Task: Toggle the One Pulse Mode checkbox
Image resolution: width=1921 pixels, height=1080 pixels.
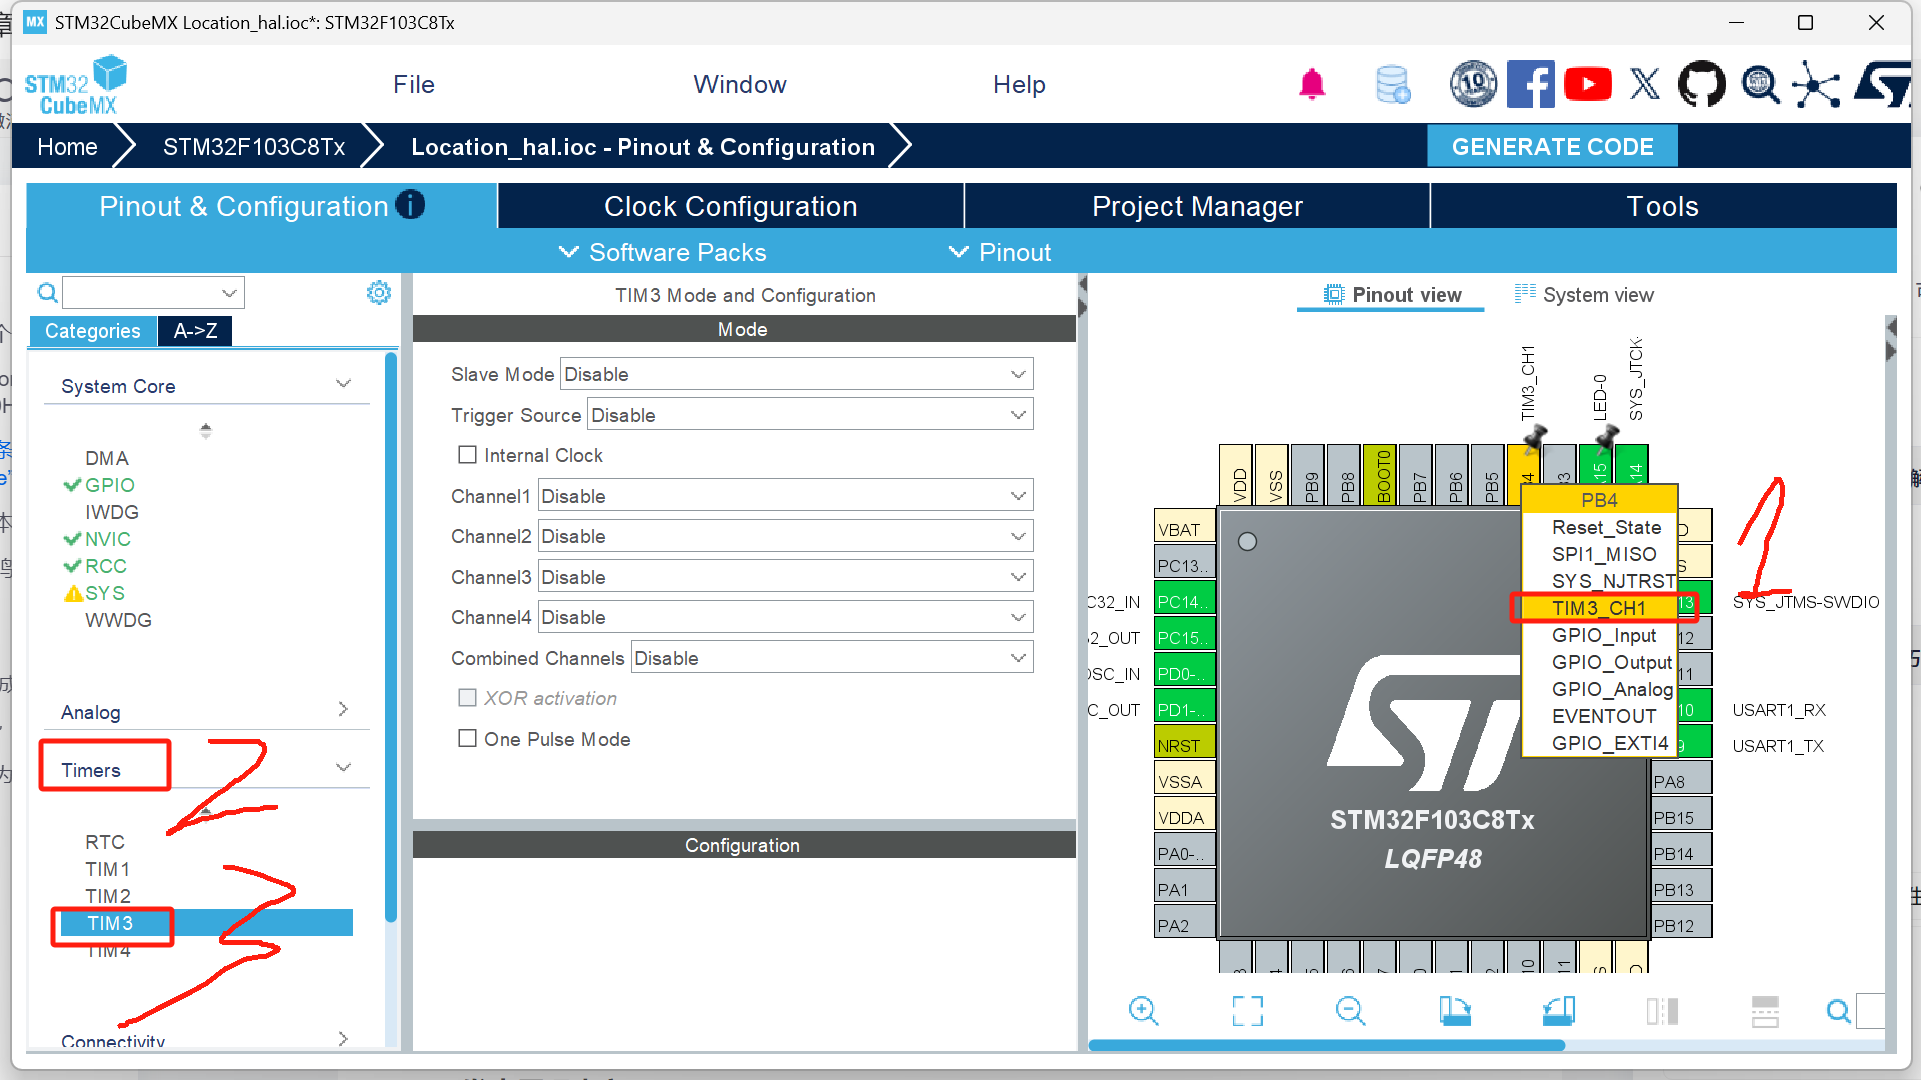Action: tap(467, 739)
